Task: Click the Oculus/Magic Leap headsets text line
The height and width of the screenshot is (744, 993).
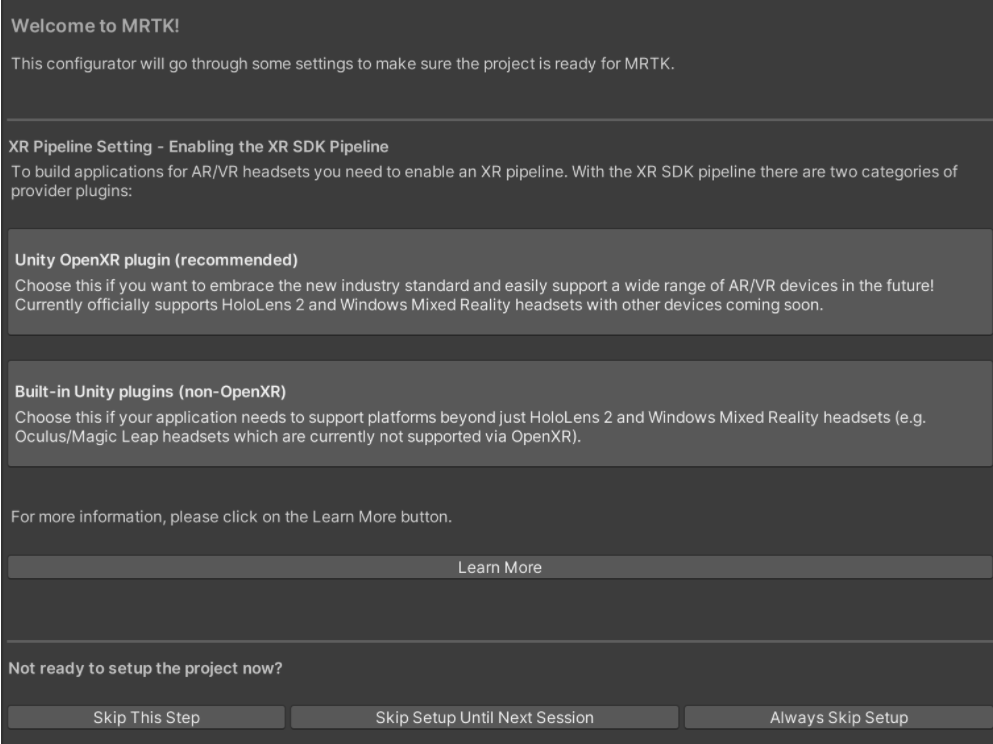Action: pyautogui.click(x=296, y=435)
